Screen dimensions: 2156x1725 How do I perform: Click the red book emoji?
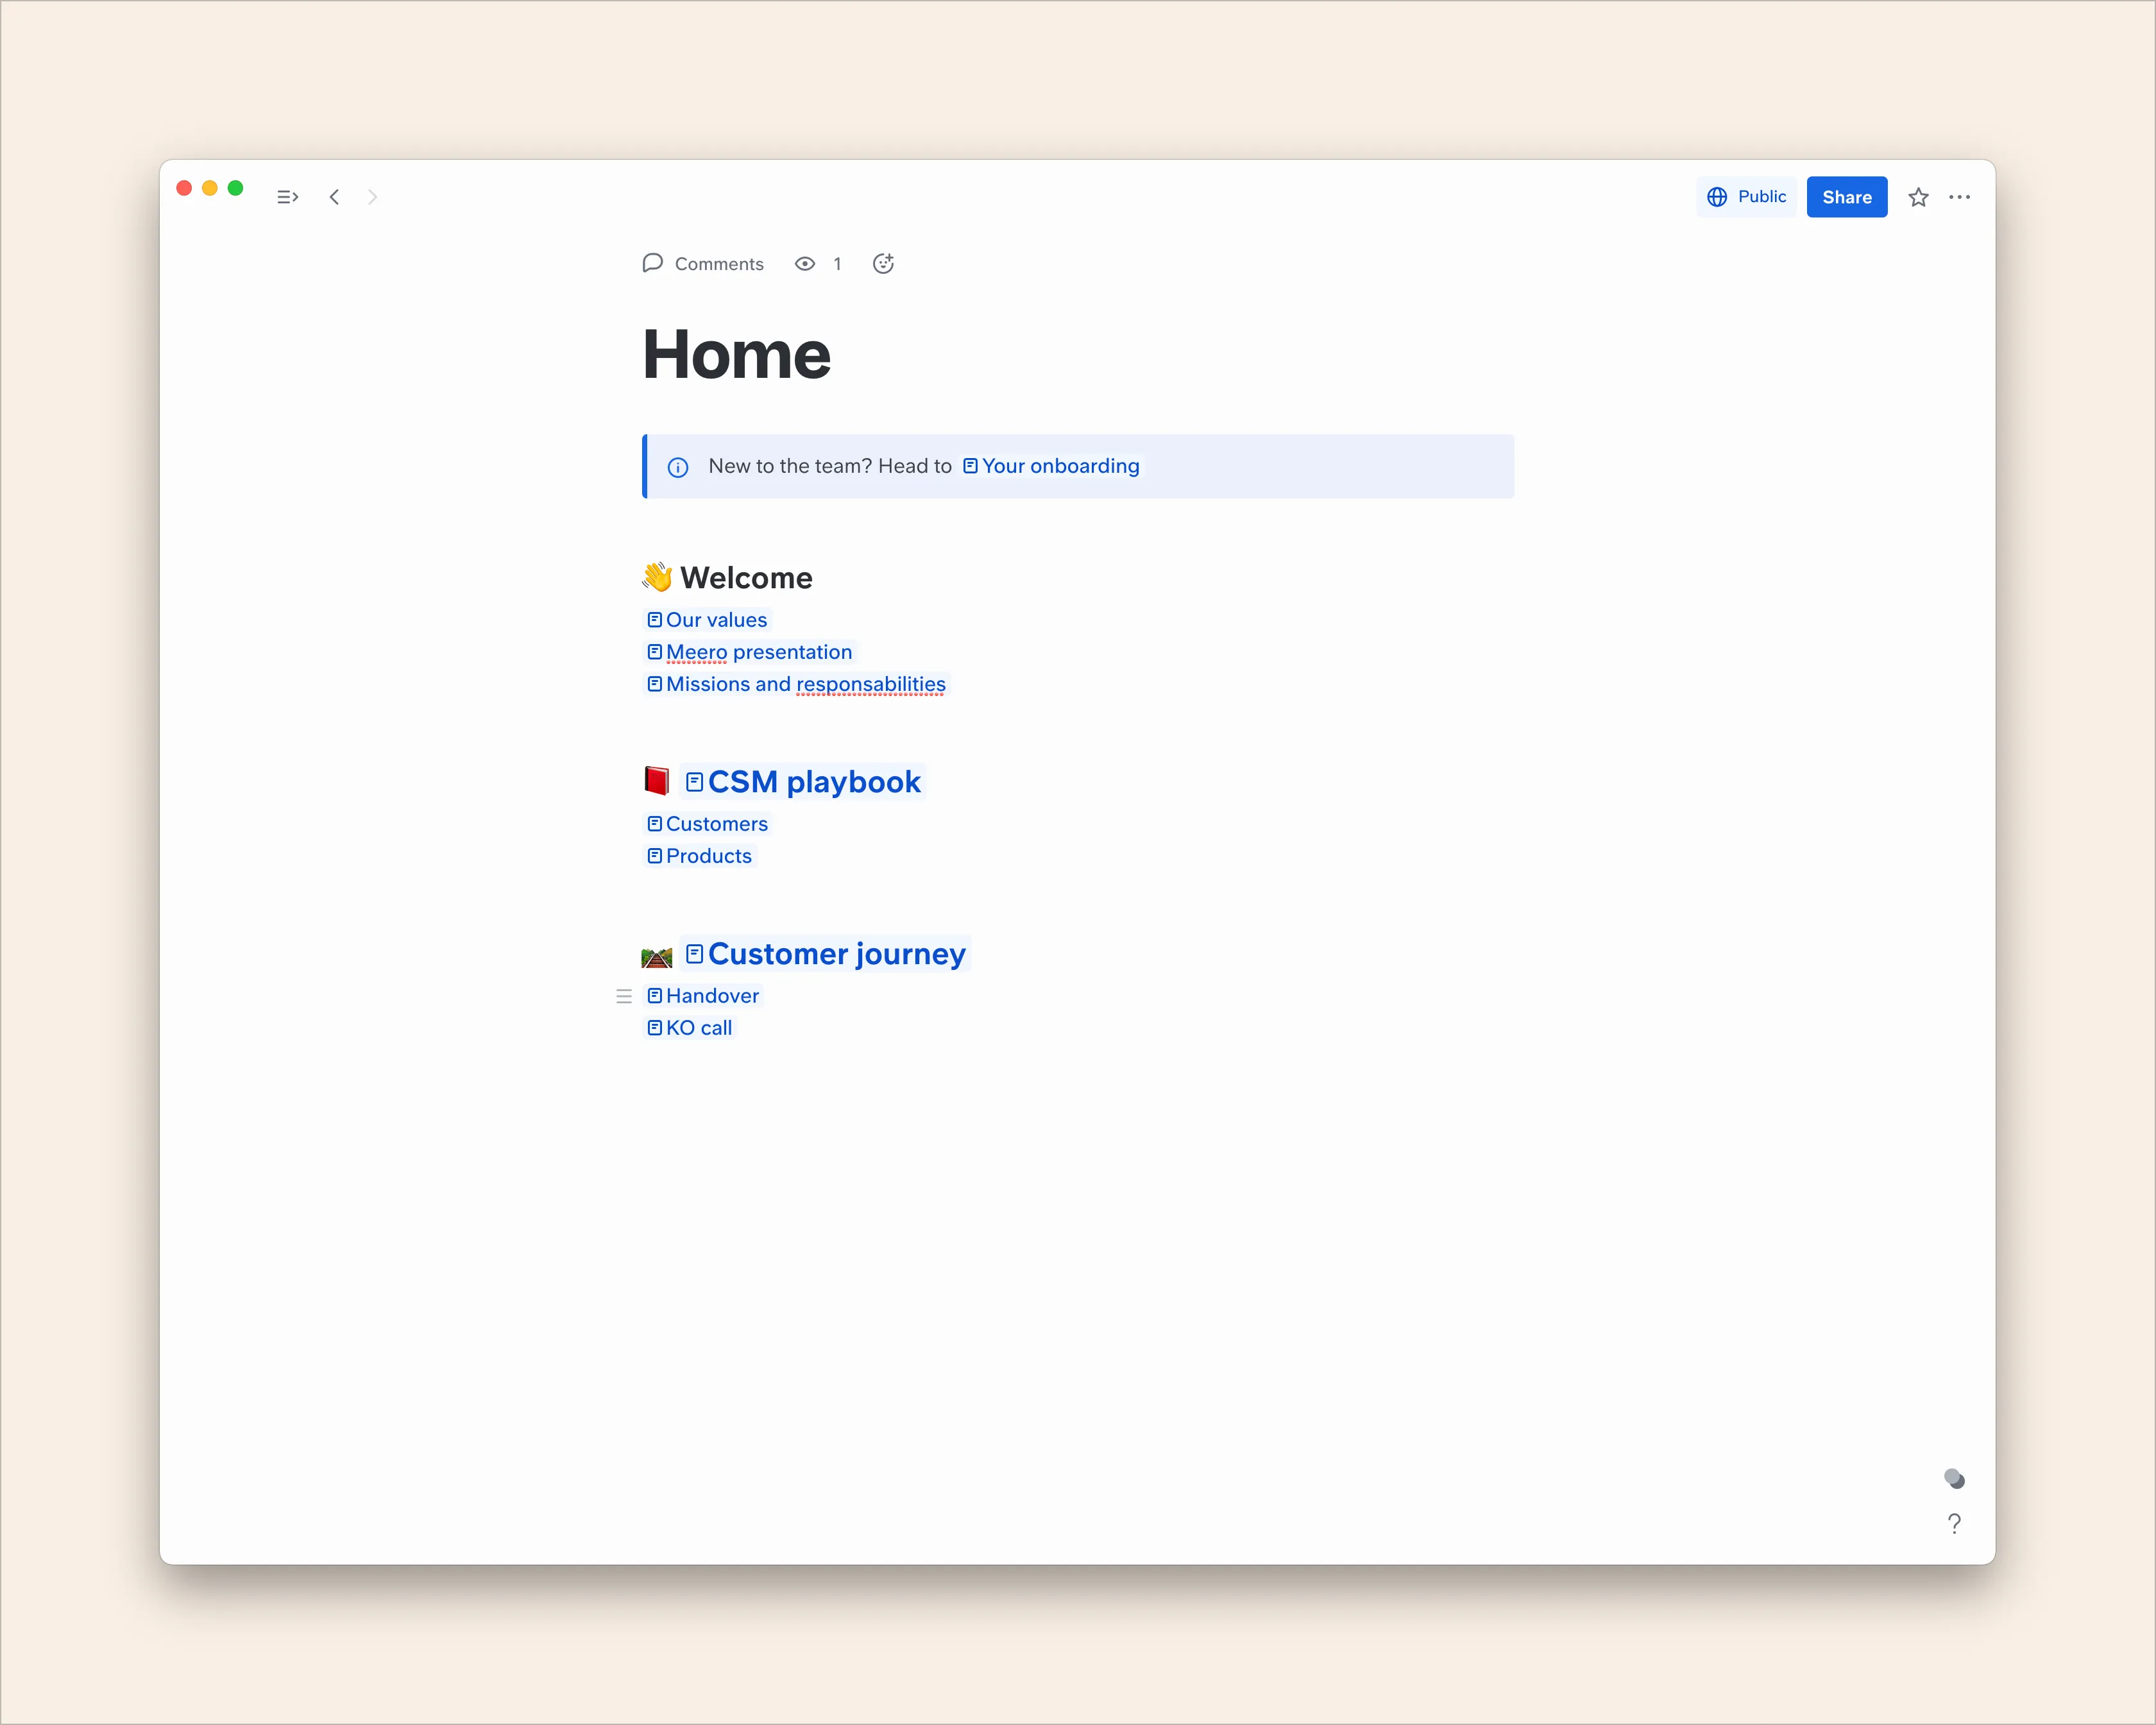[x=656, y=781]
